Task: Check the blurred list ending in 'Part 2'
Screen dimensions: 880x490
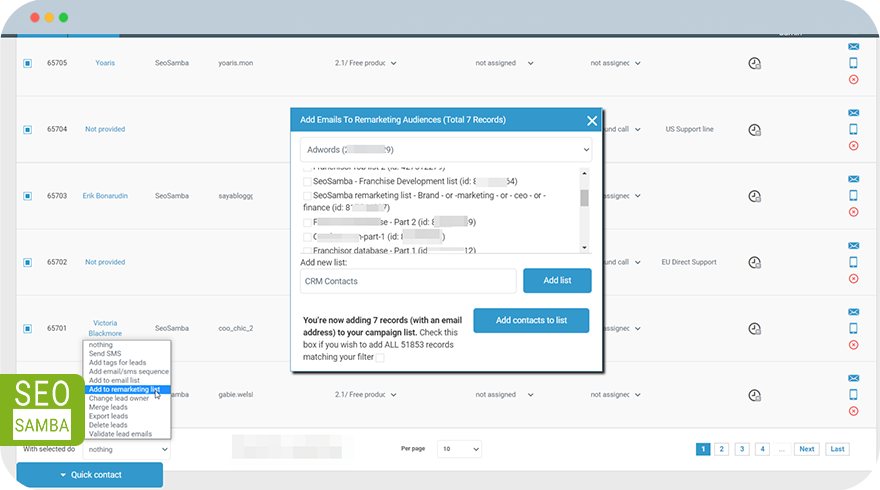Action: tap(307, 222)
